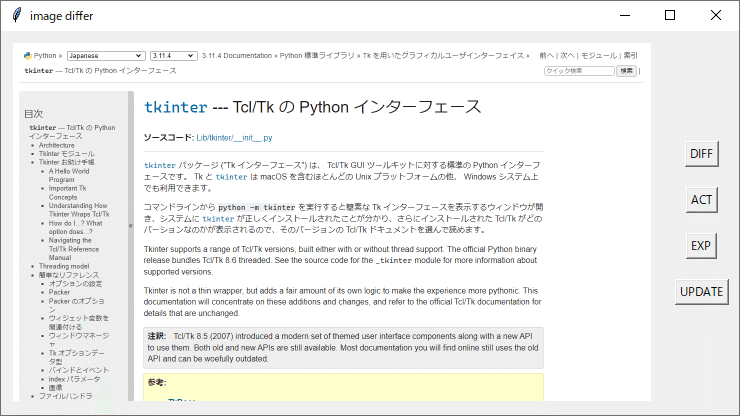
Task: Click the feather icon in the title bar
Action: pos(17,15)
